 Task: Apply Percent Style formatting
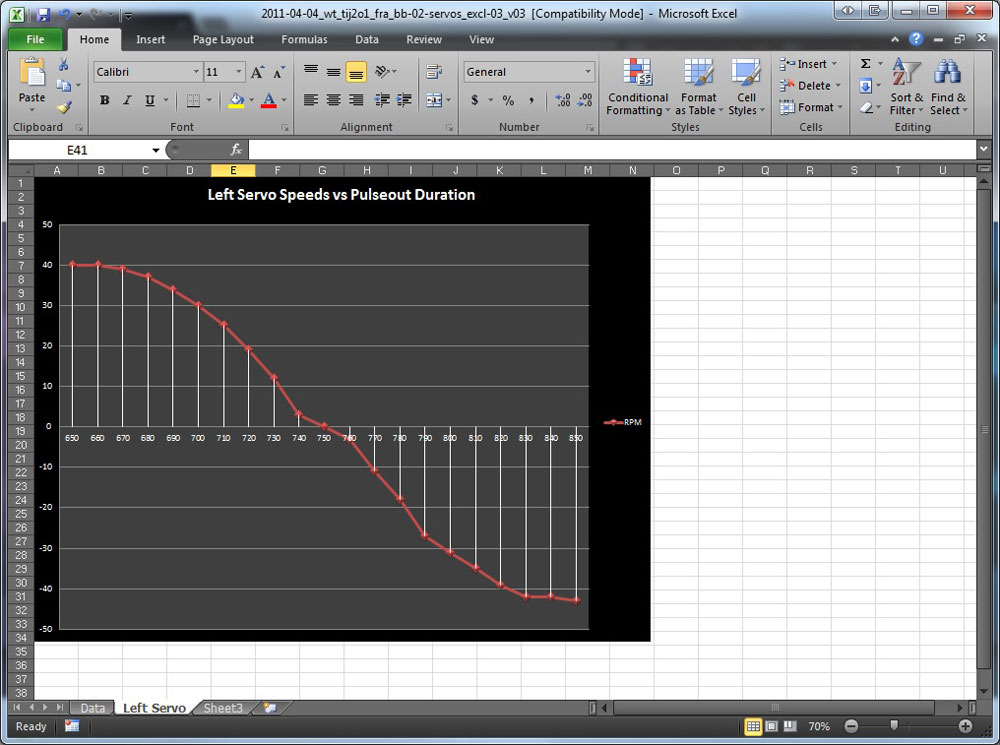[x=508, y=100]
